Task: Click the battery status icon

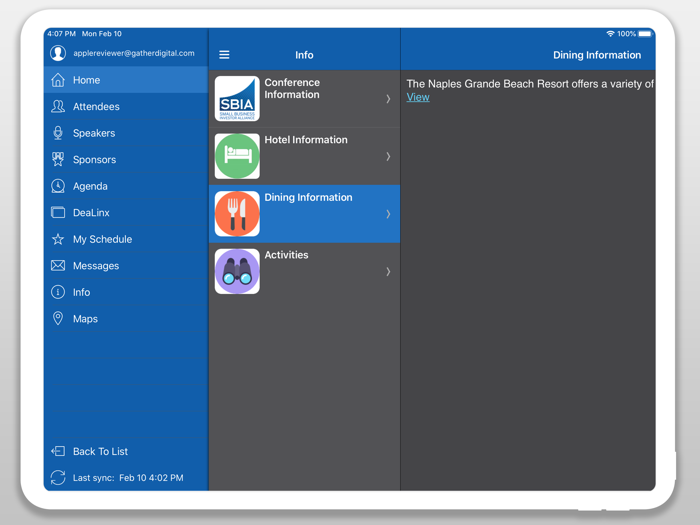Action: tap(645, 34)
